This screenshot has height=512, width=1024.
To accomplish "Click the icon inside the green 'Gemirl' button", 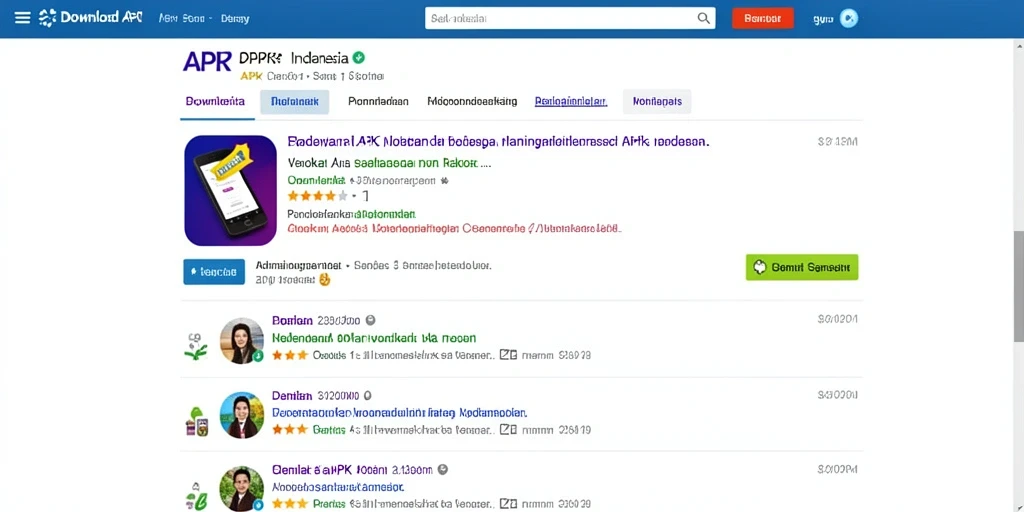I will point(760,267).
